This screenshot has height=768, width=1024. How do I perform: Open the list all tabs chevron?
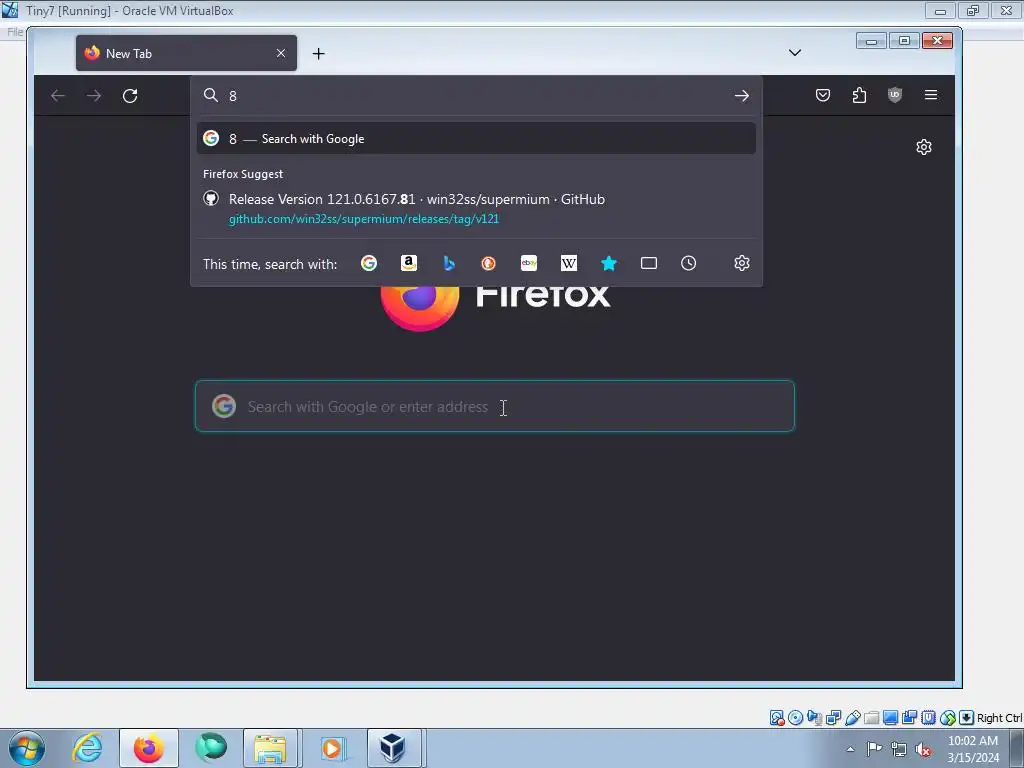click(x=795, y=53)
